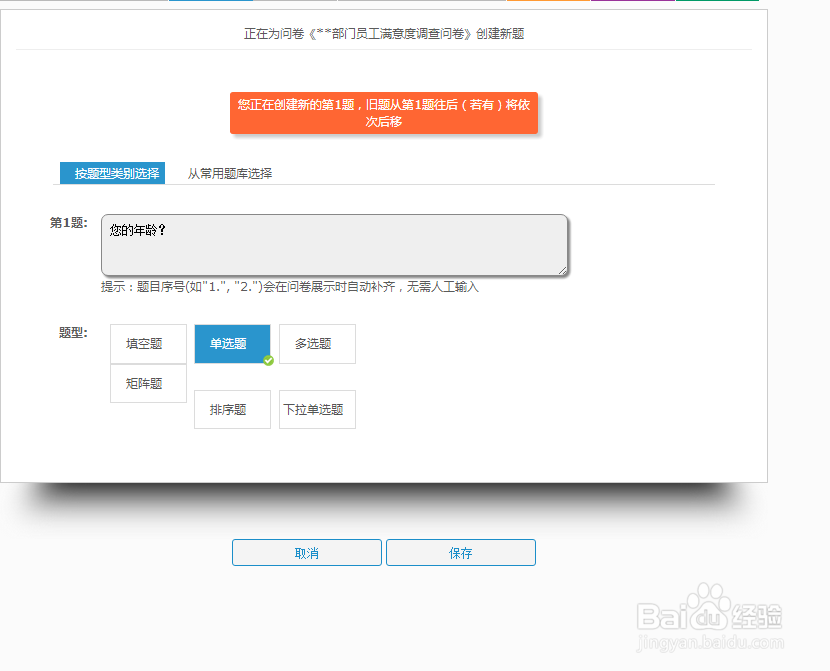Select 填空题 (fill-in-blank) question type
This screenshot has height=671, width=830.
pos(147,343)
